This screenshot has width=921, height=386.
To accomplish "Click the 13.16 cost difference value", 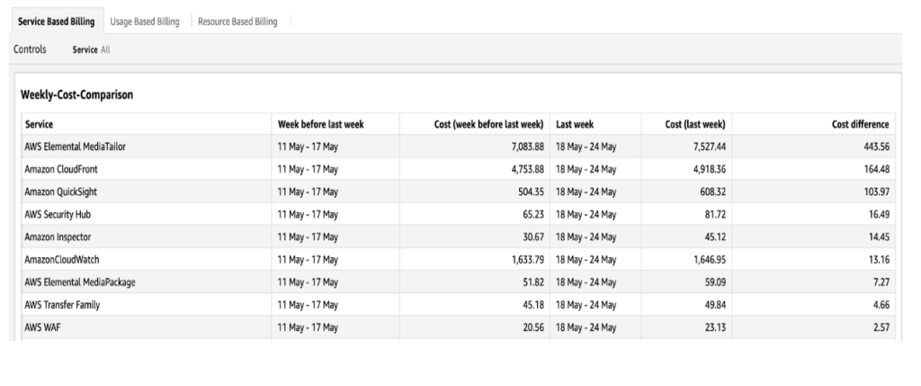I will coord(878,260).
